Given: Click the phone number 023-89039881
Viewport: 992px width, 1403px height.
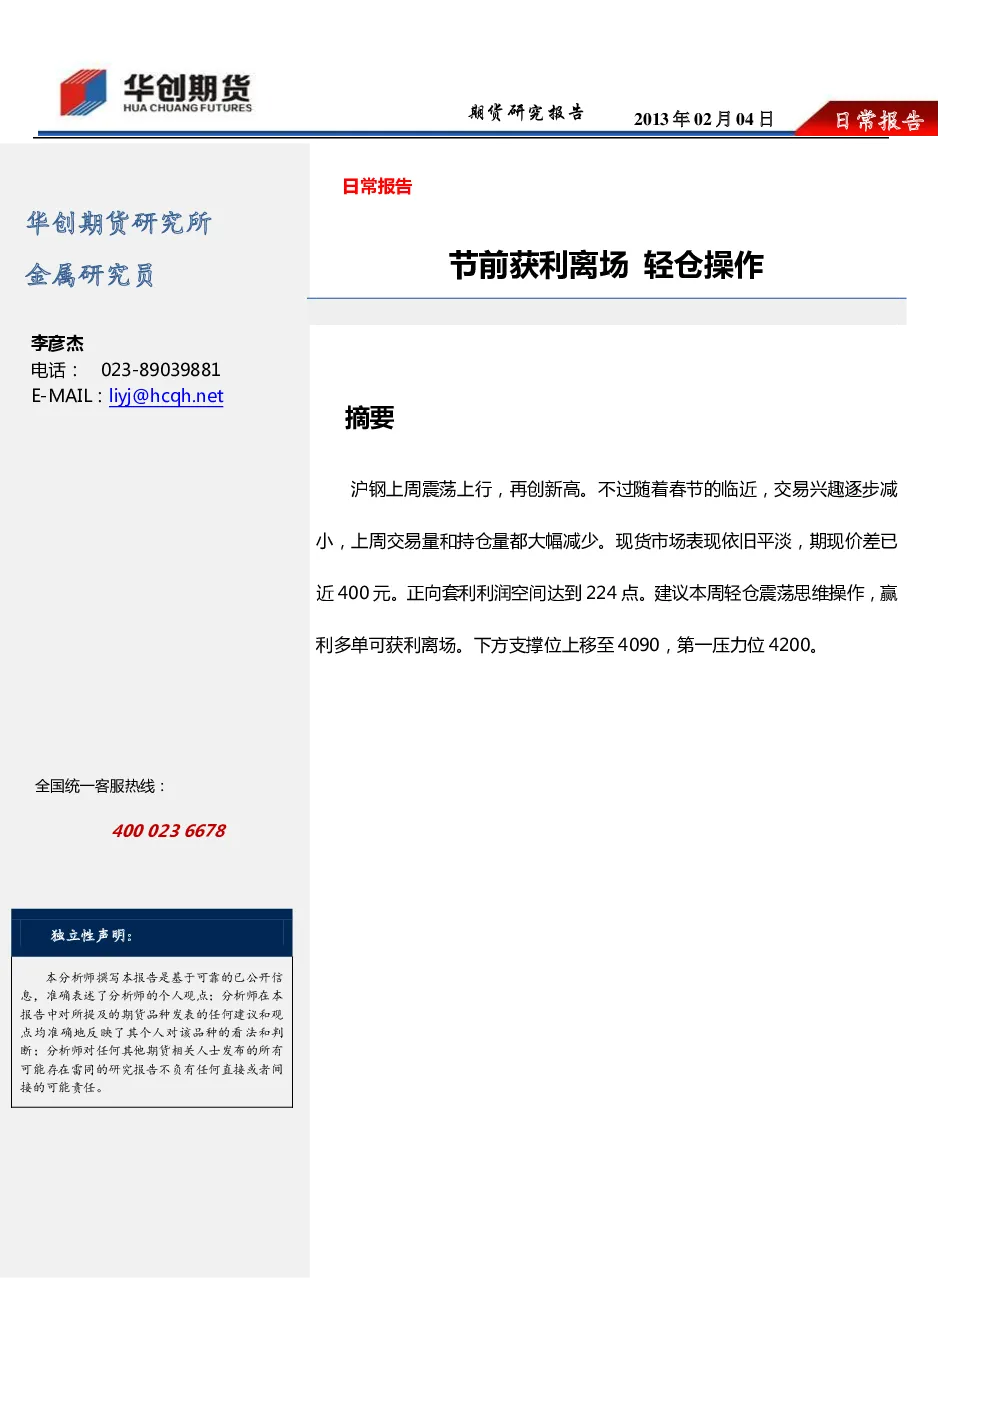Looking at the screenshot, I should [x=161, y=370].
